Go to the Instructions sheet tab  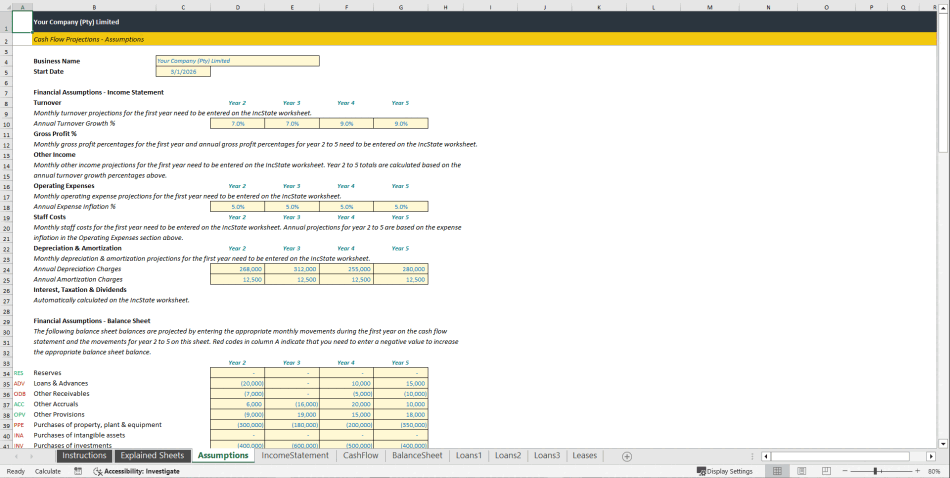tap(83, 456)
